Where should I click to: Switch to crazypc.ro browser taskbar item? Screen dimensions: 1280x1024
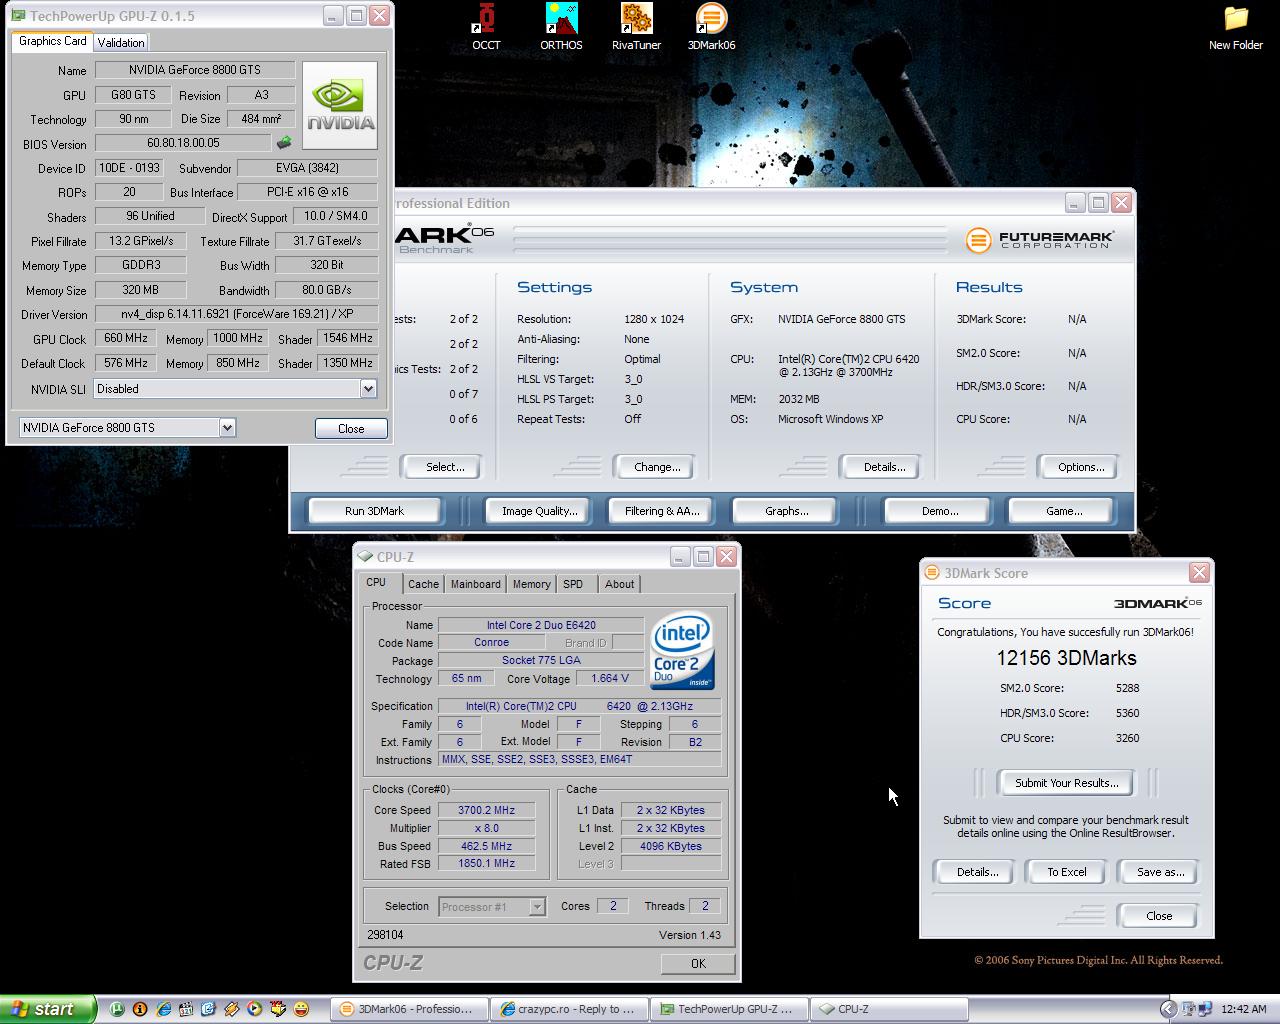pos(570,1009)
